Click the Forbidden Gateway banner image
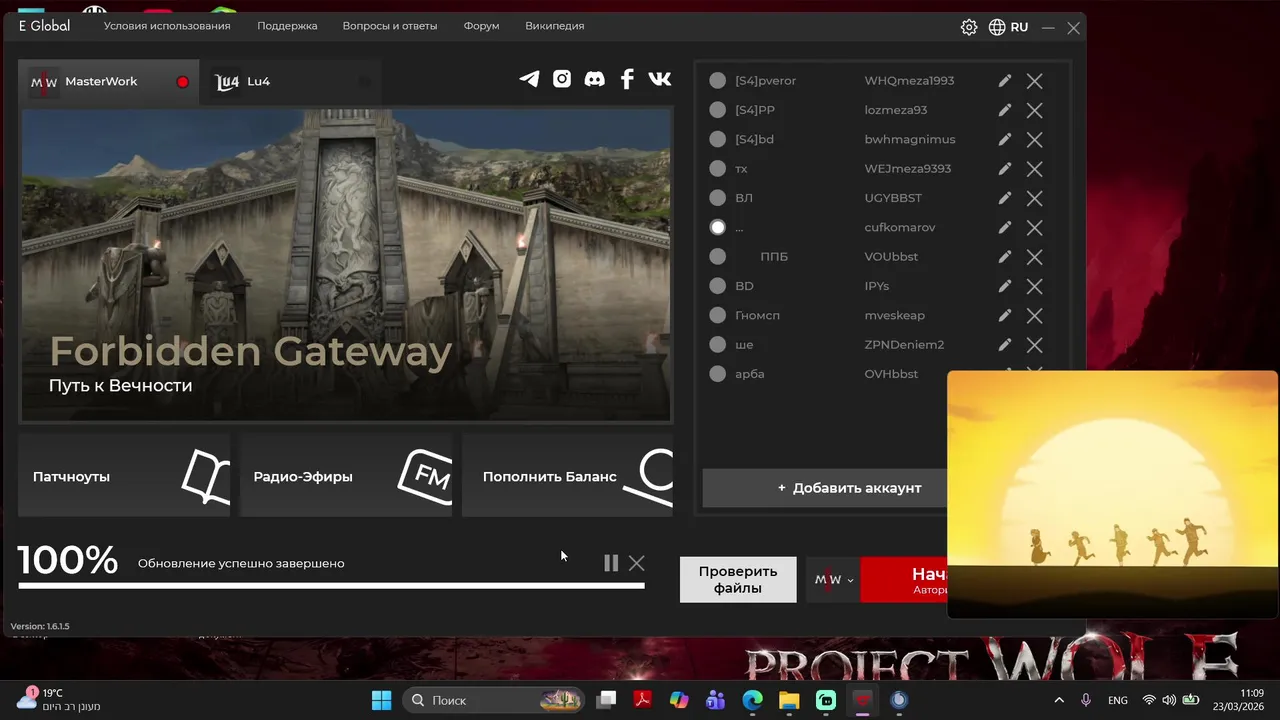The width and height of the screenshot is (1280, 720). pos(346,265)
